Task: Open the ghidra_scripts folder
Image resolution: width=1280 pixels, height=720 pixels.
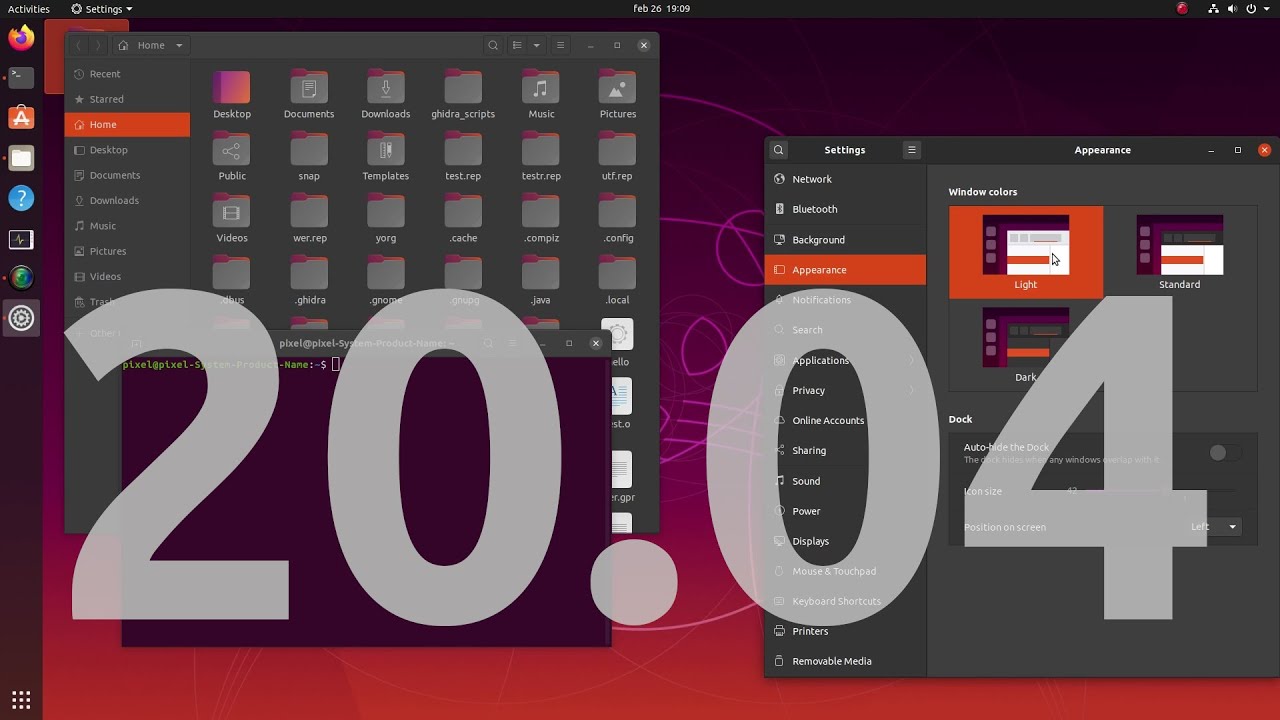Action: [x=463, y=95]
